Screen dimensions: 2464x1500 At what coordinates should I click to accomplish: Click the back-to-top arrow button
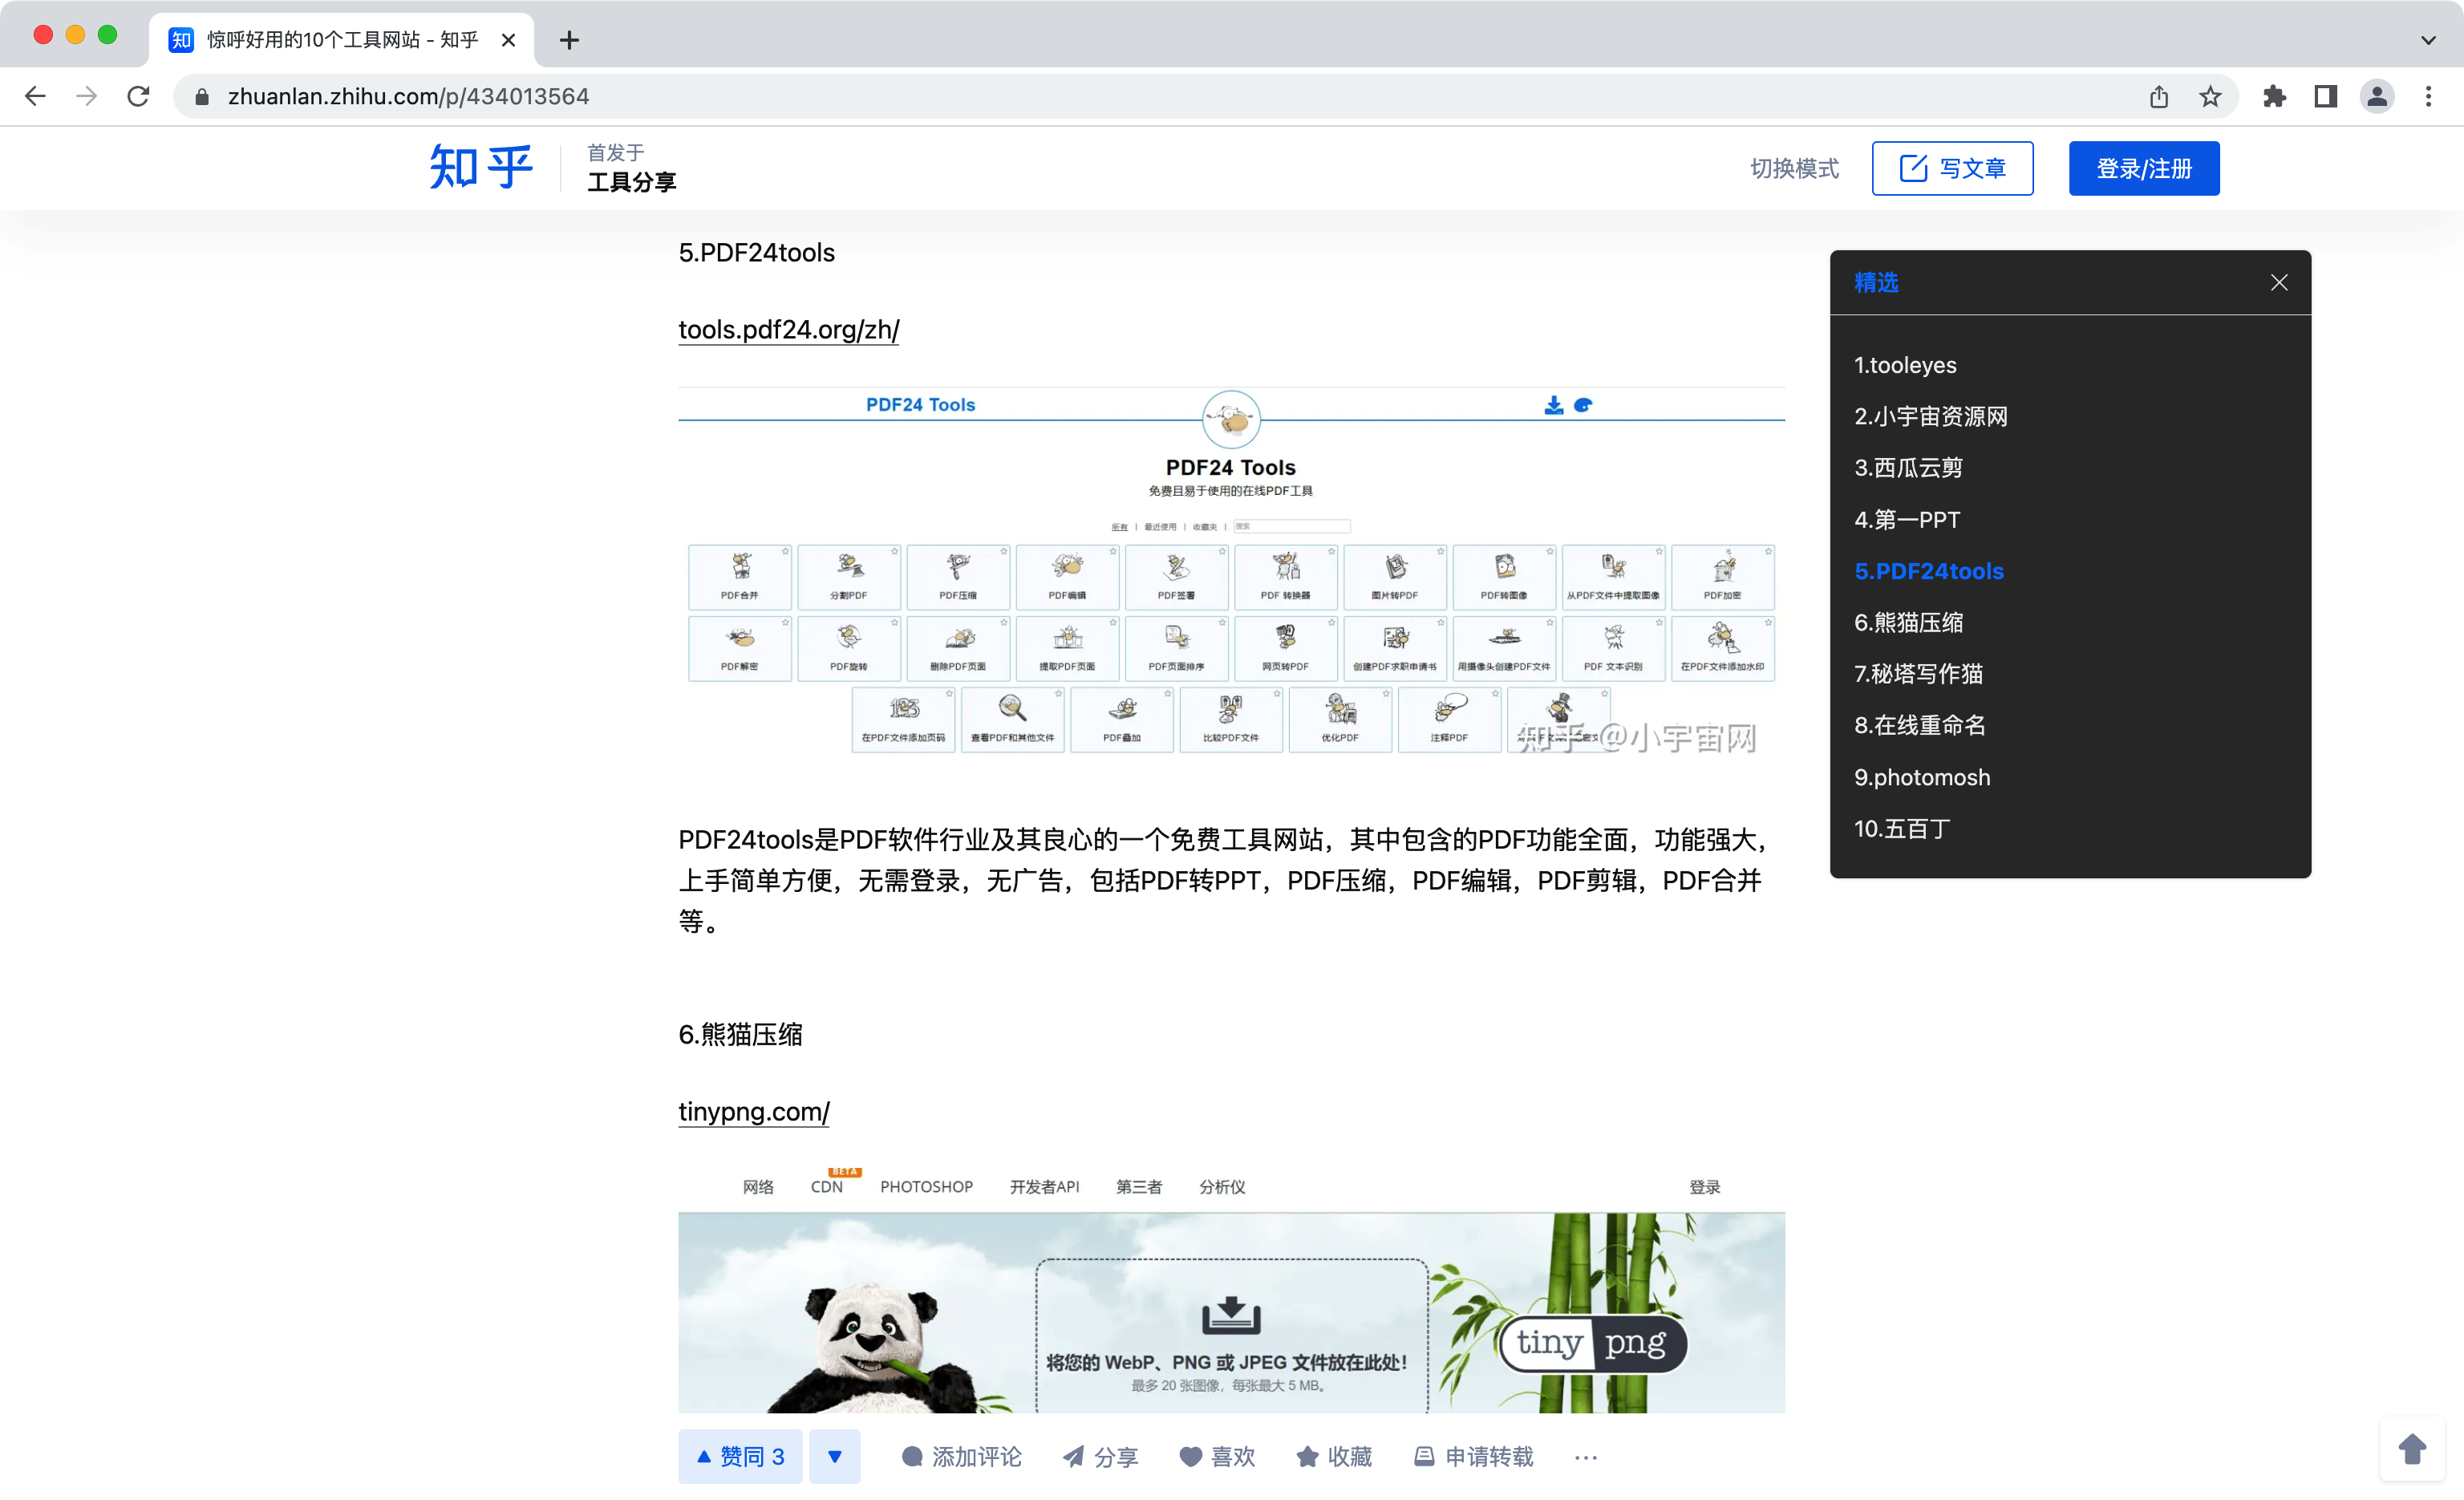point(2412,1449)
